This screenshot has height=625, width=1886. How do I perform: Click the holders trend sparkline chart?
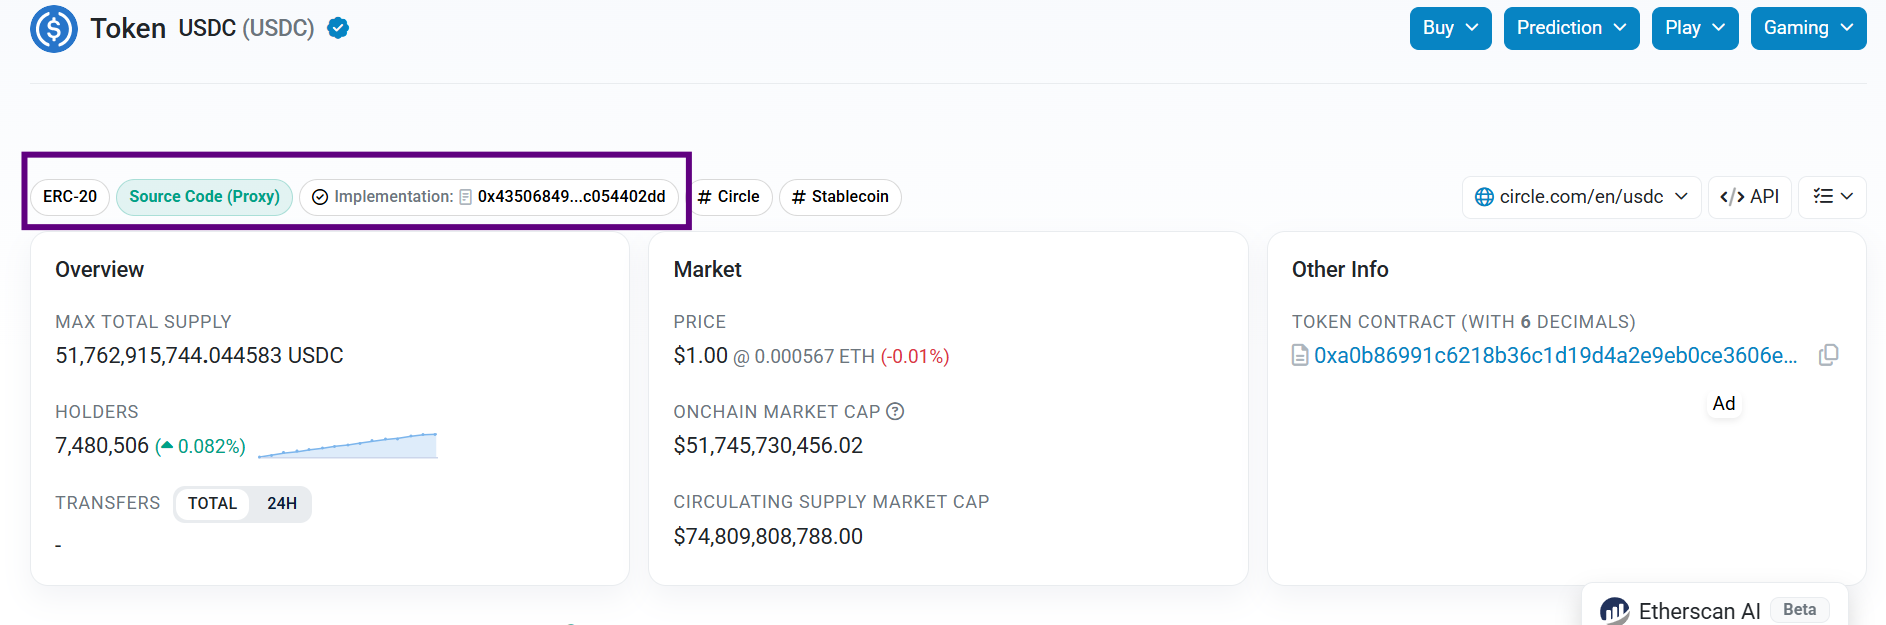coord(348,446)
